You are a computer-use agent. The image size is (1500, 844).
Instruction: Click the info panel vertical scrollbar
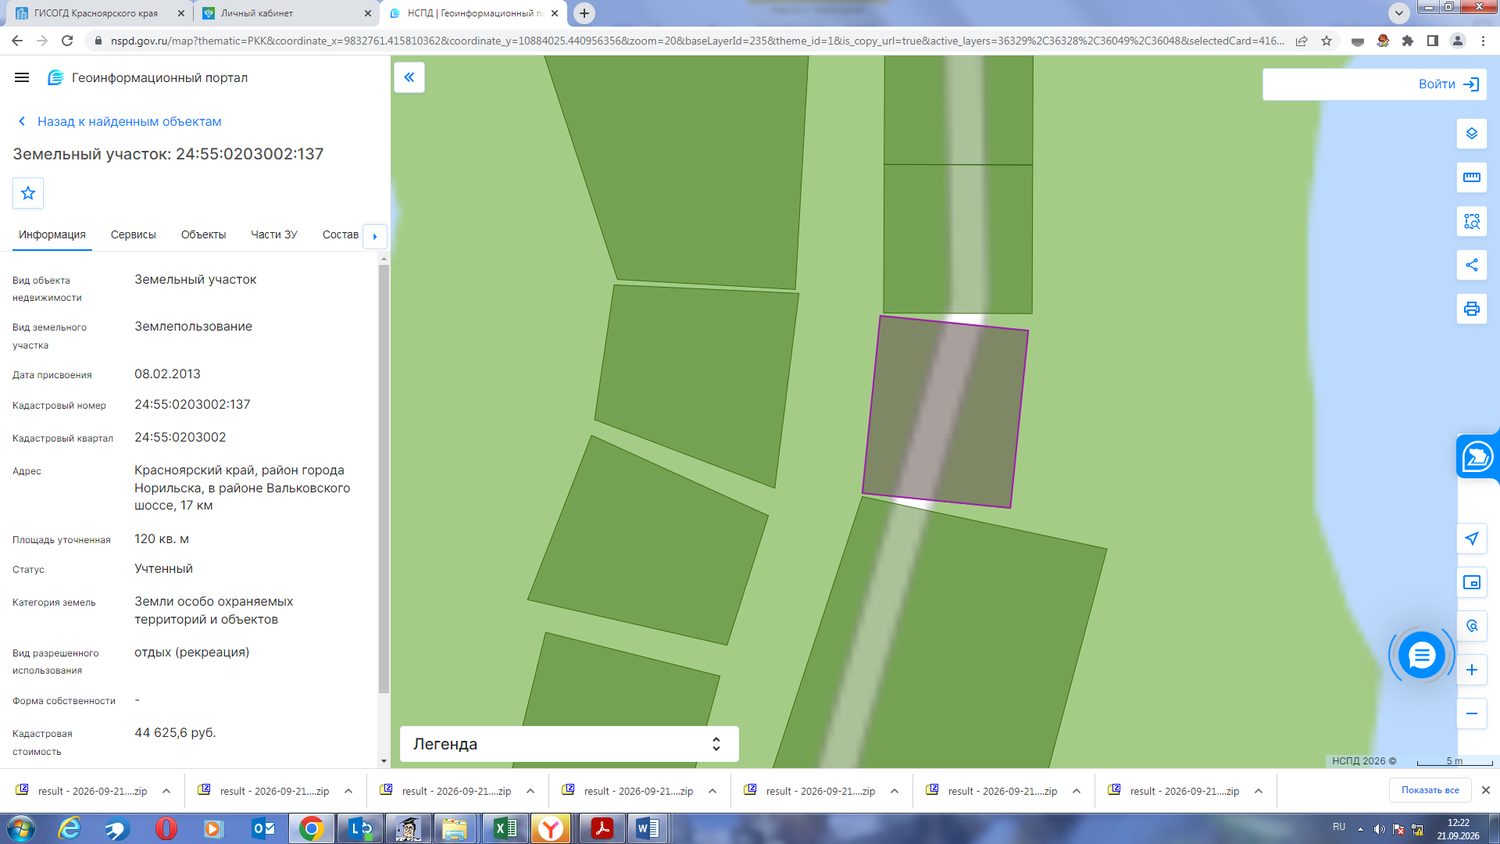coord(384,480)
